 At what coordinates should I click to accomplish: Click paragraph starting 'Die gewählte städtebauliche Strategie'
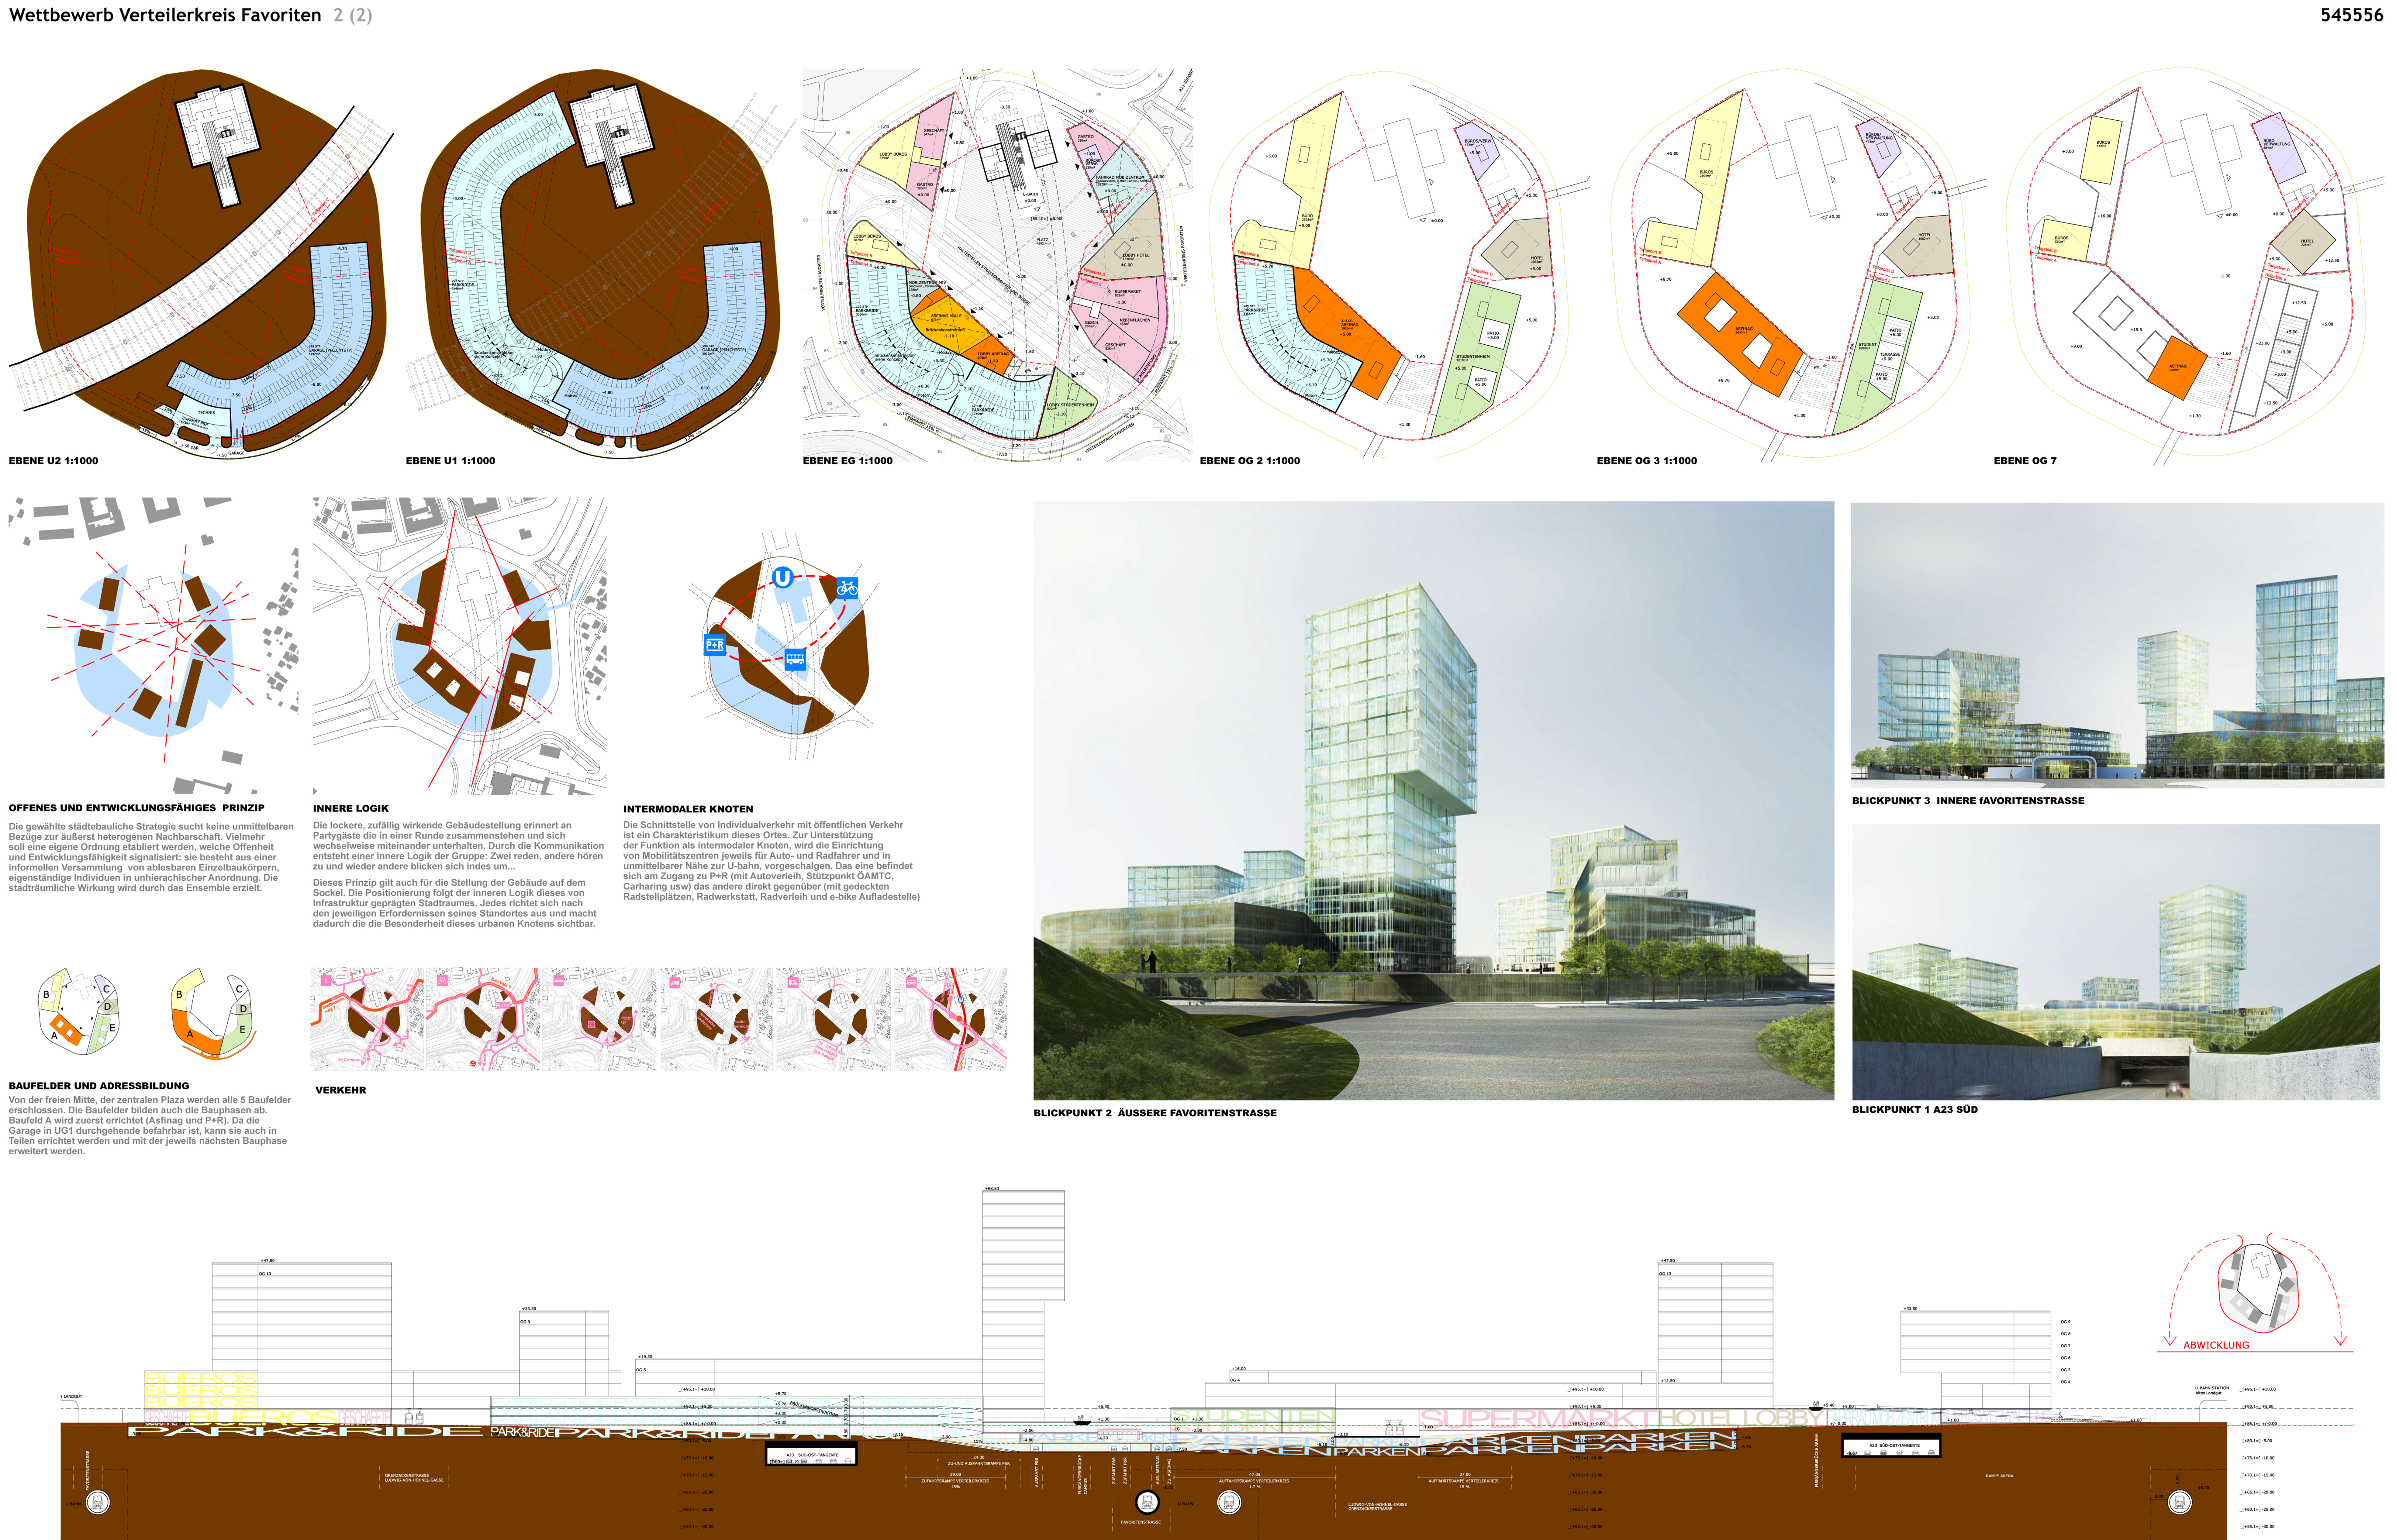[x=151, y=857]
